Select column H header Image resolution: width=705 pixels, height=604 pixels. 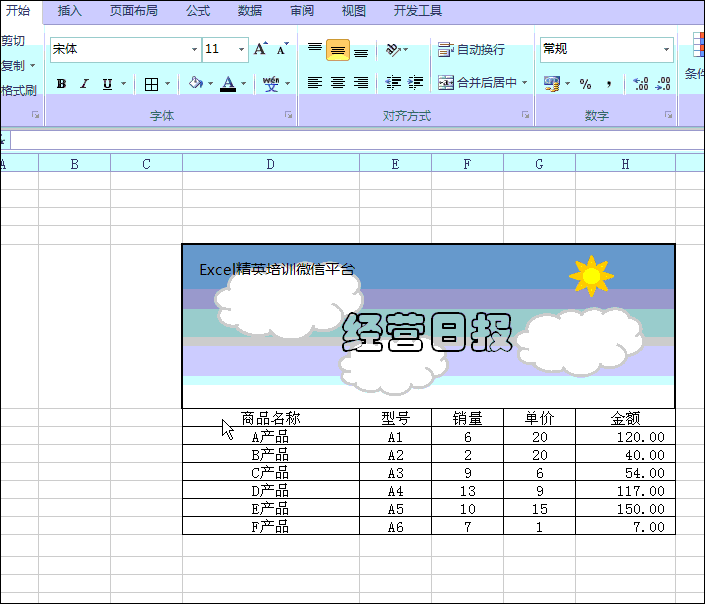tap(625, 164)
